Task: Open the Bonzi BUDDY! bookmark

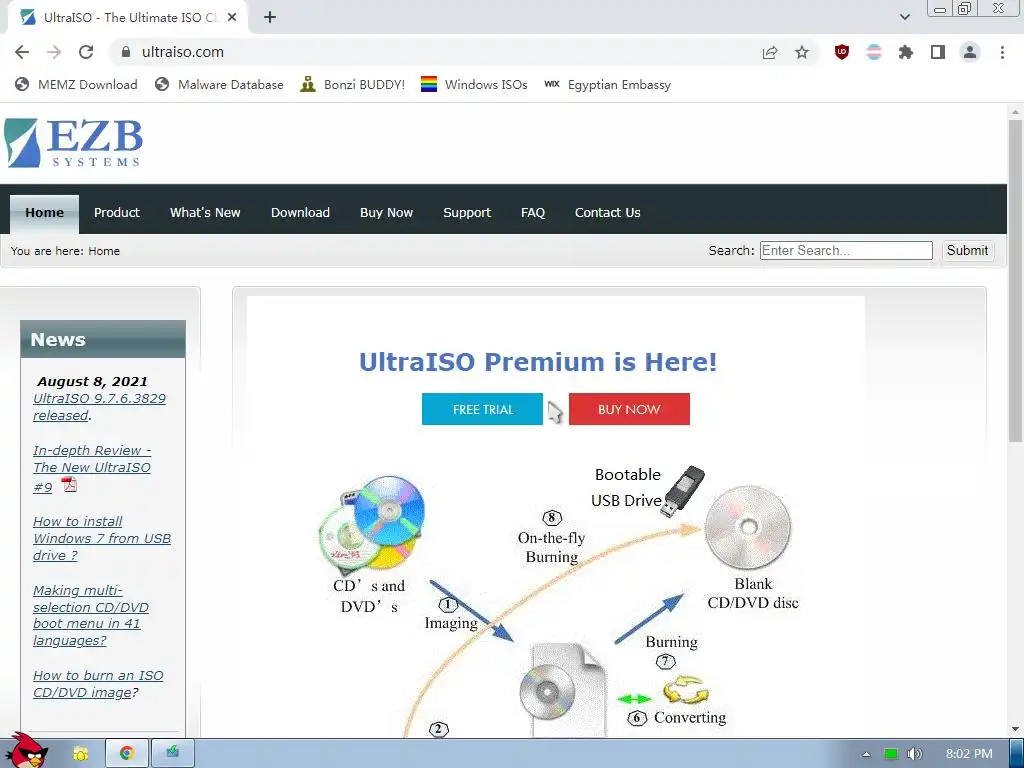Action: tap(353, 84)
